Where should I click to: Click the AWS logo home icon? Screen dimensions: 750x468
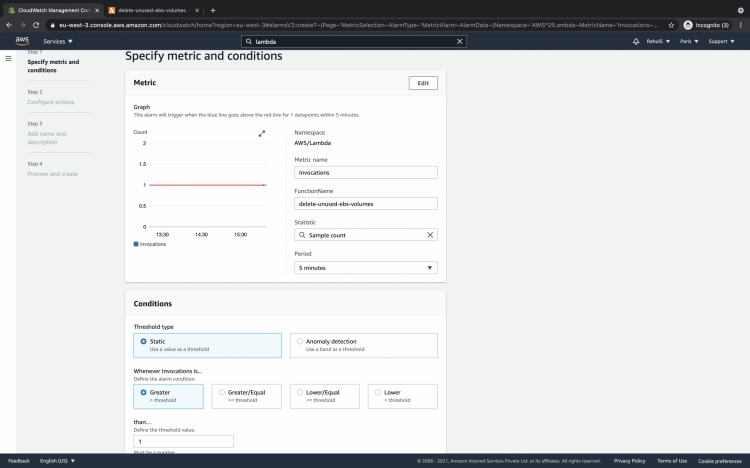21,41
